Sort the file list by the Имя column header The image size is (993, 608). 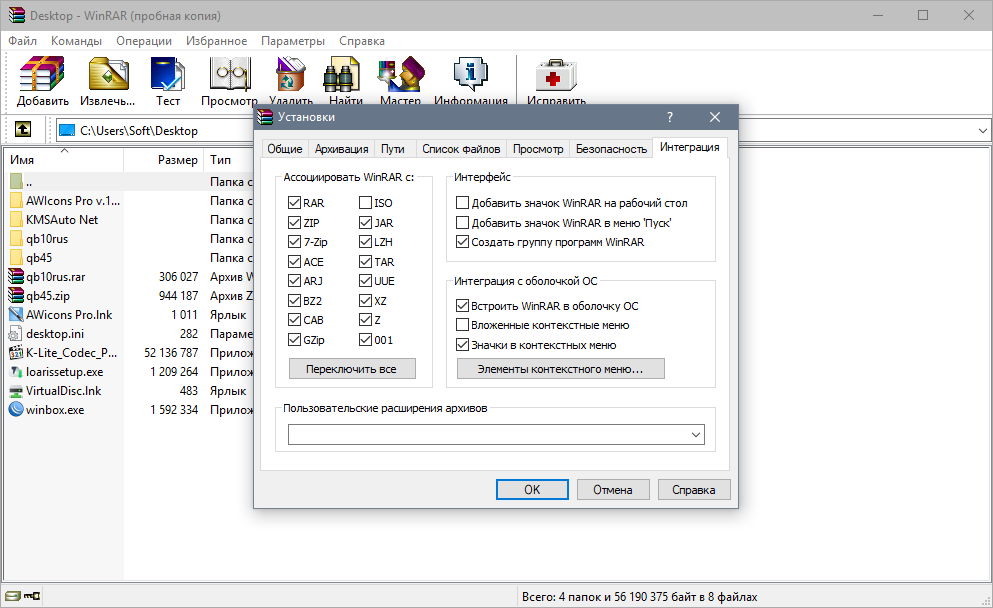[63, 160]
